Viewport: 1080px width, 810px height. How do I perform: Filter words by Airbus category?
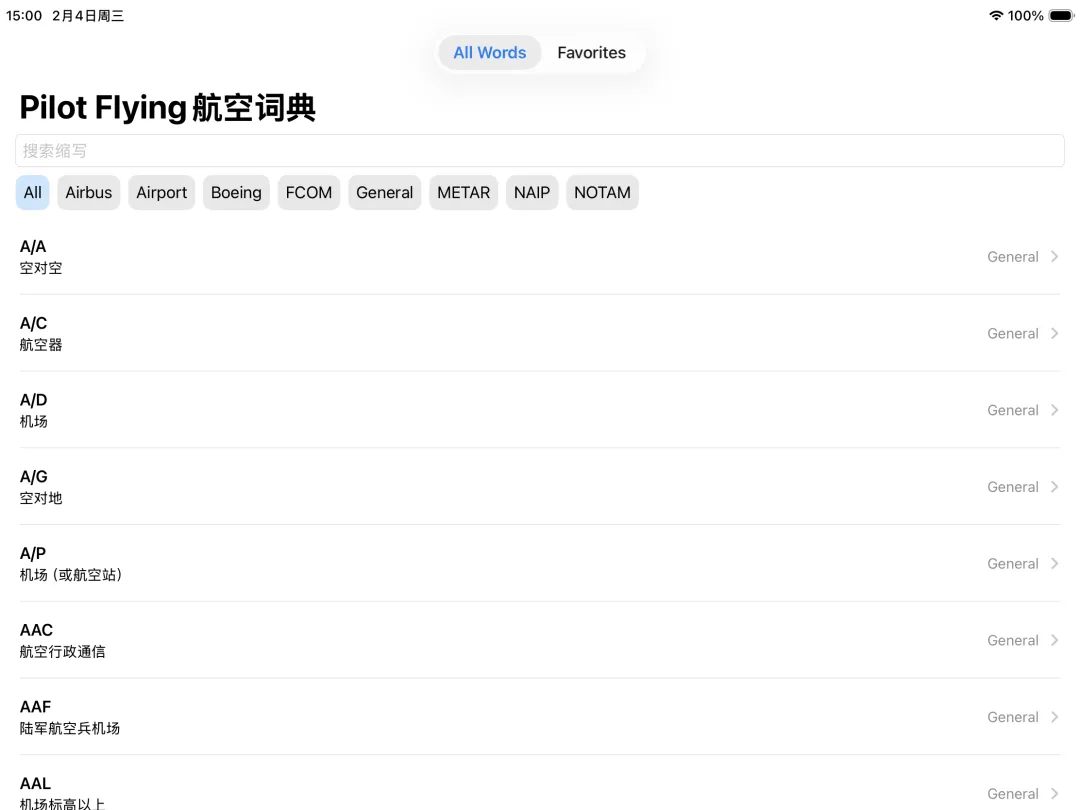(x=89, y=193)
